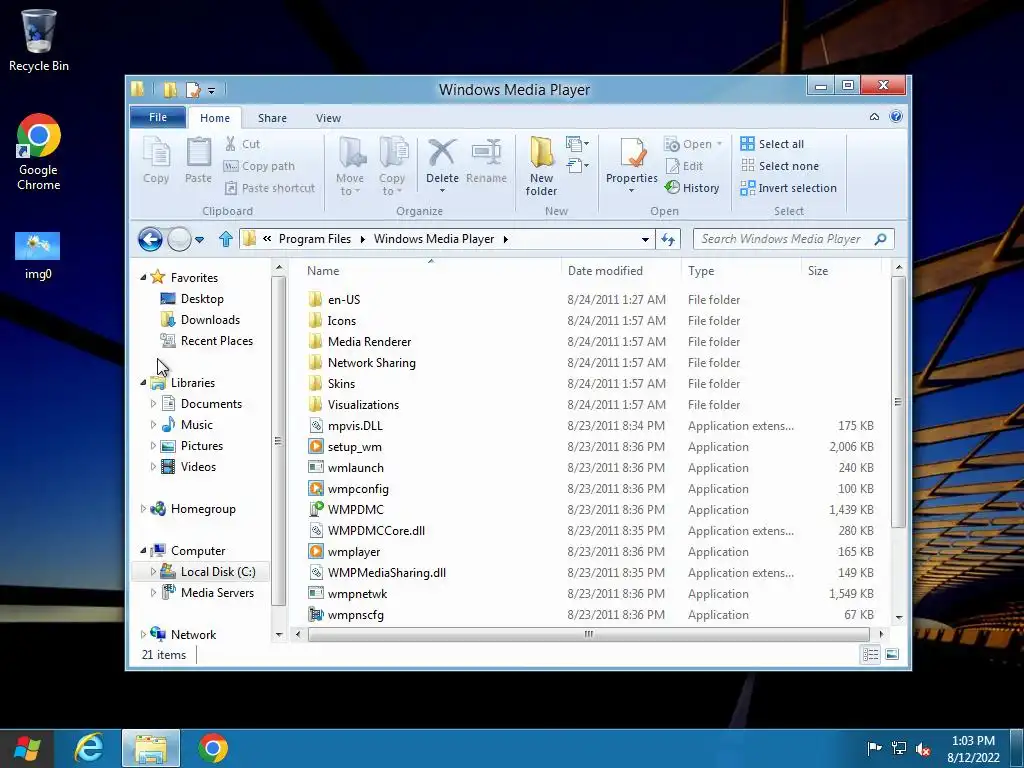Image resolution: width=1024 pixels, height=768 pixels.
Task: Click the History icon in ribbon
Action: 672,187
